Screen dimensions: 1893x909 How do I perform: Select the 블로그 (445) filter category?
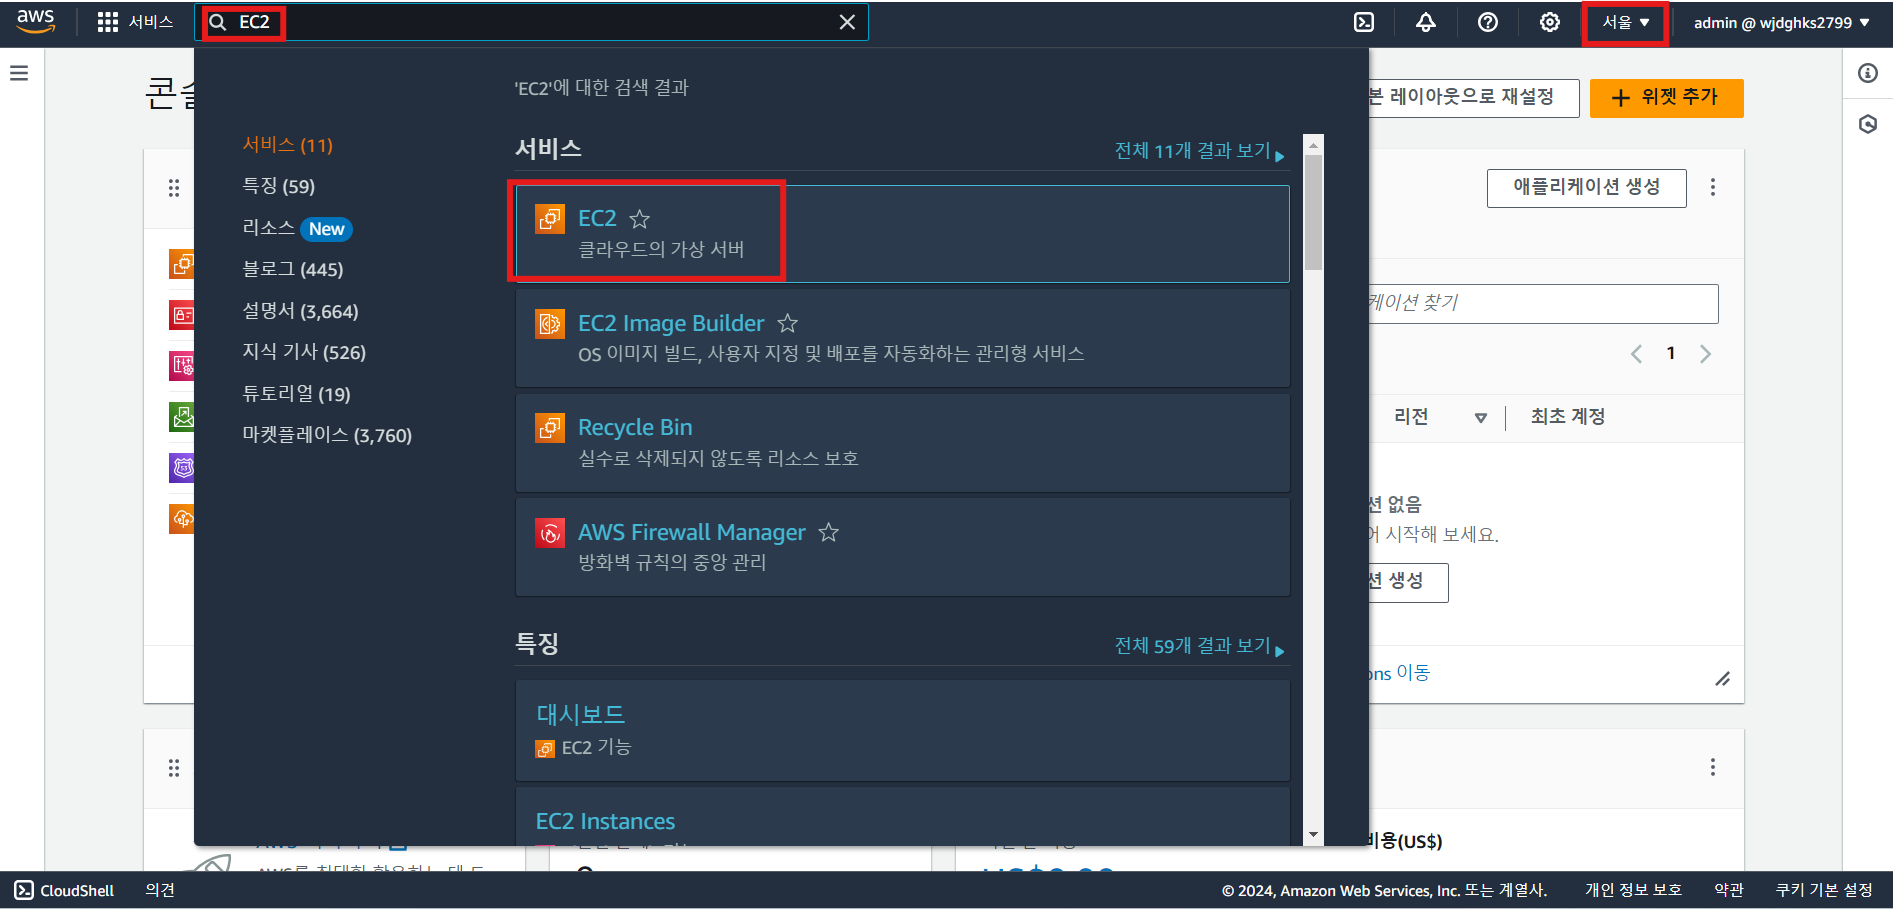pos(293,269)
